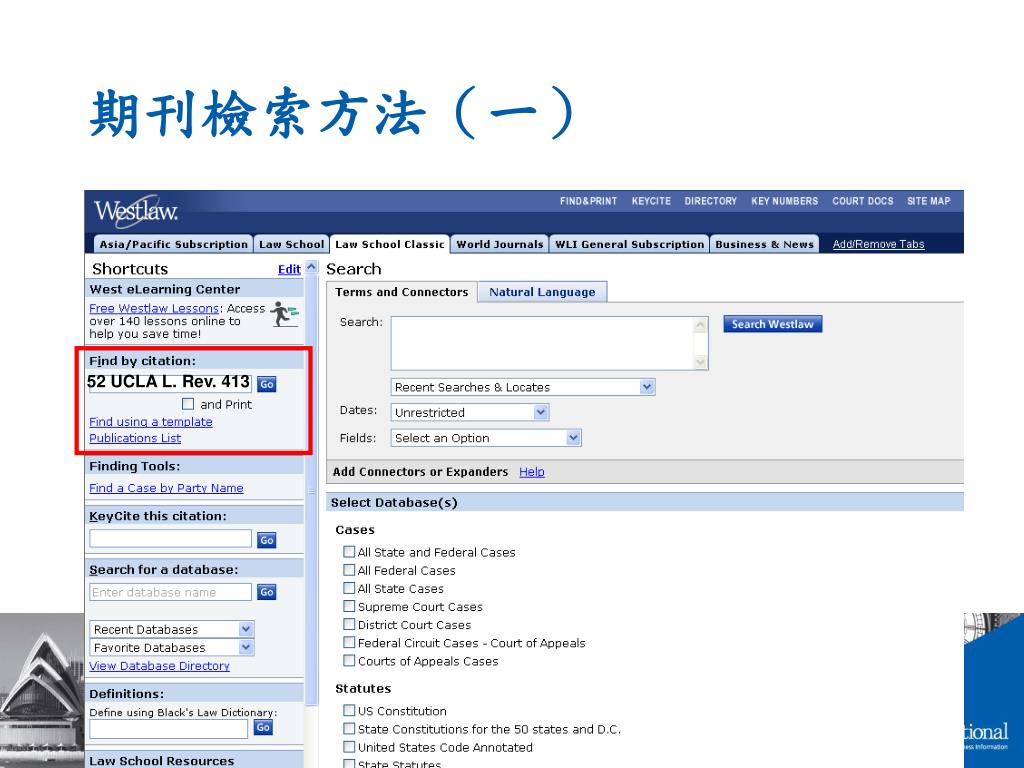This screenshot has width=1024, height=768.
Task: Click Find a Case by Party Name
Action: [x=167, y=488]
